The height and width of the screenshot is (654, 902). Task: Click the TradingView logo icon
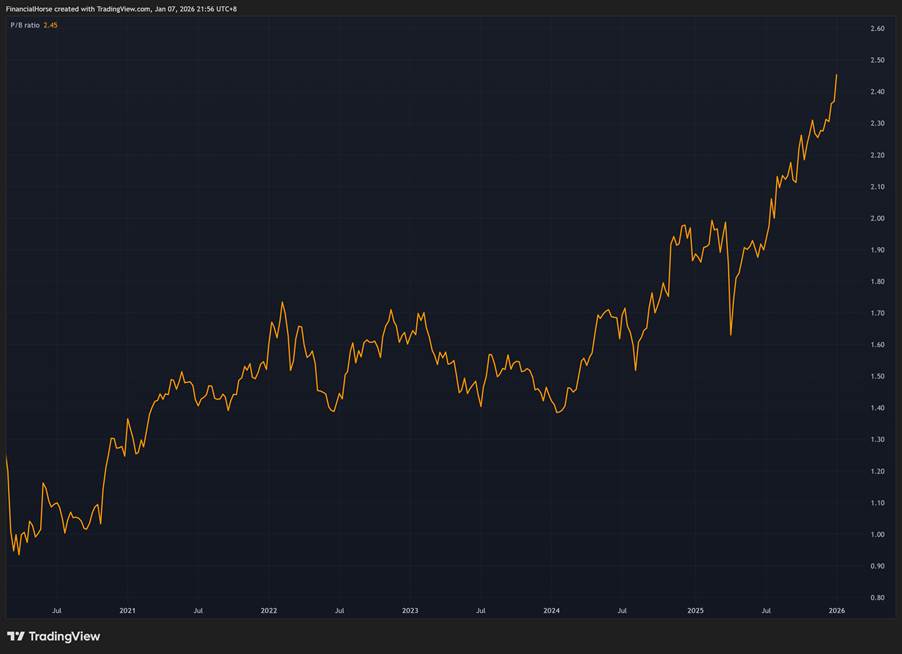pos(15,636)
